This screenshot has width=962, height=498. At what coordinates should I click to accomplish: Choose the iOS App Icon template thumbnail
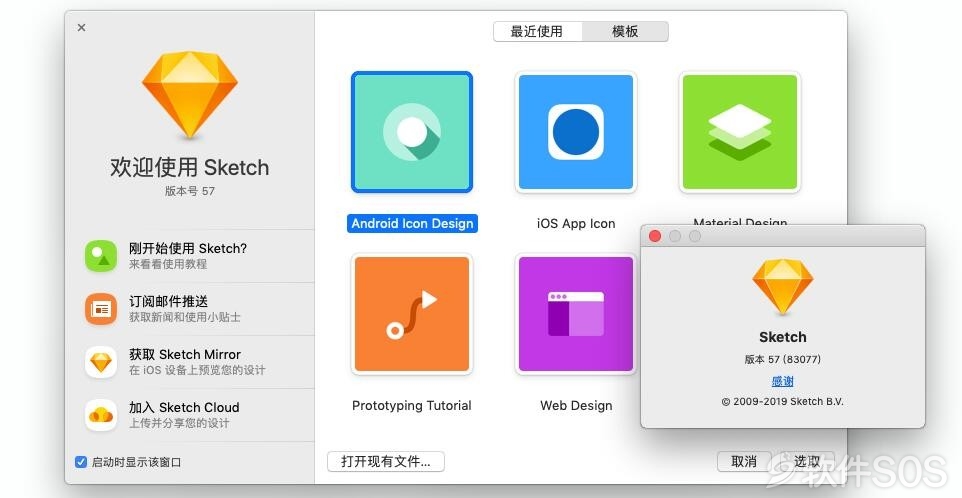point(575,132)
